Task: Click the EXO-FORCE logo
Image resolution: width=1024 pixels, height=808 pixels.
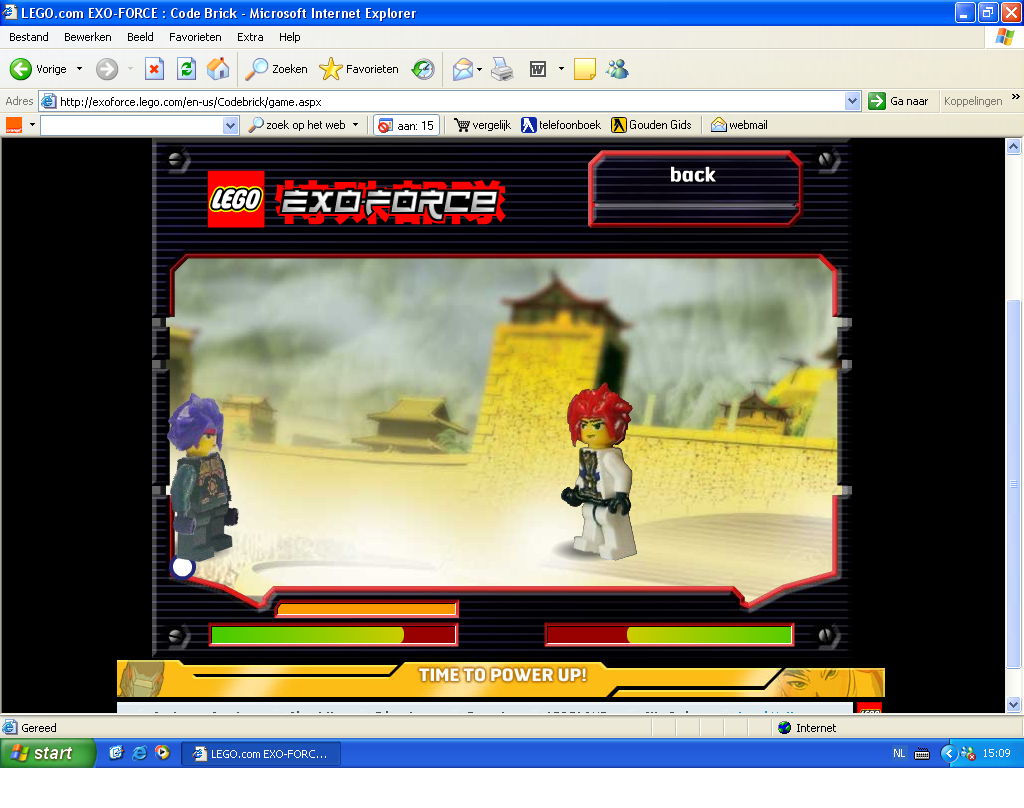Action: 391,202
